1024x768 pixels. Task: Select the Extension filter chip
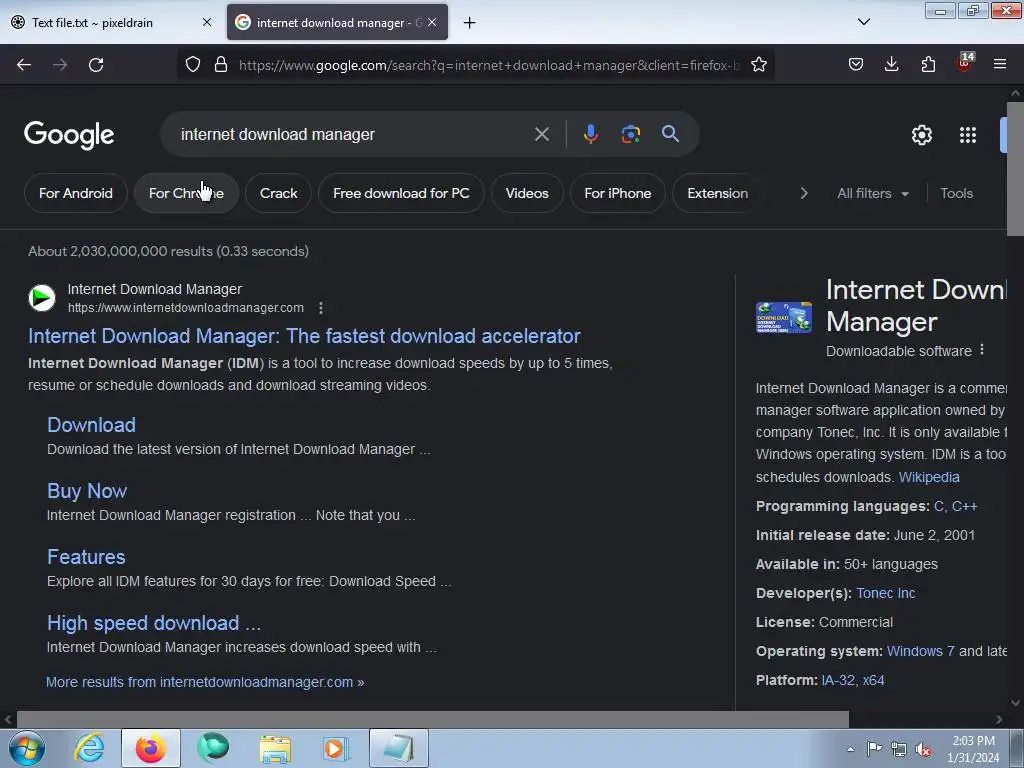pyautogui.click(x=717, y=193)
